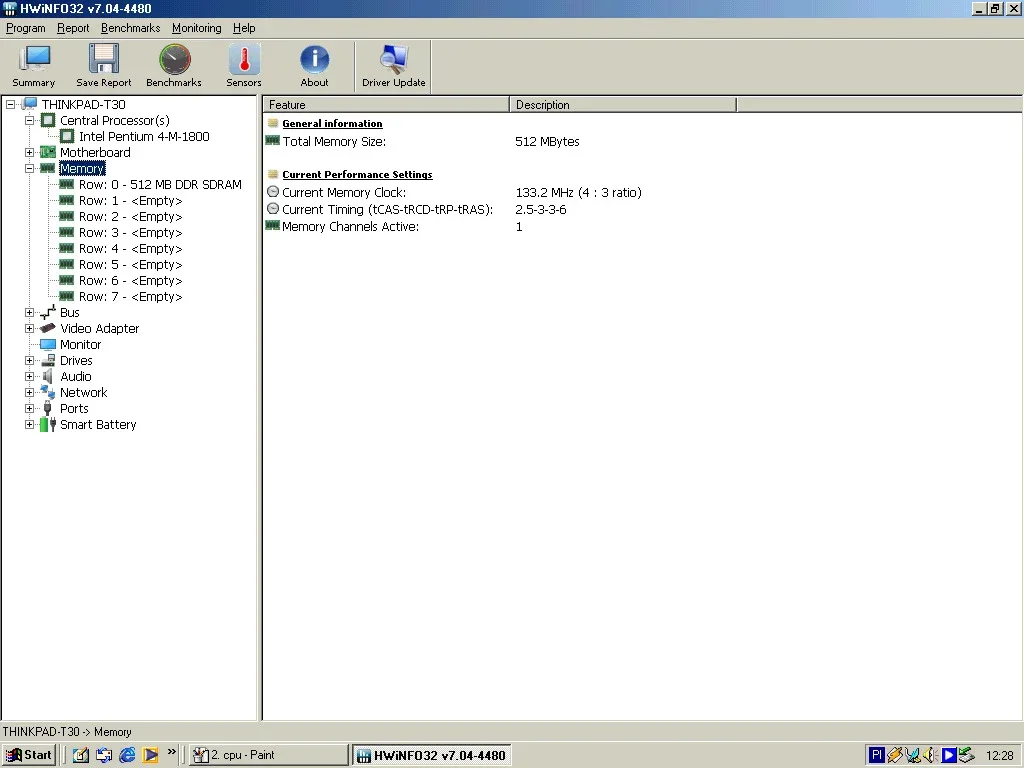
Task: Open the Help menu
Action: click(x=244, y=28)
